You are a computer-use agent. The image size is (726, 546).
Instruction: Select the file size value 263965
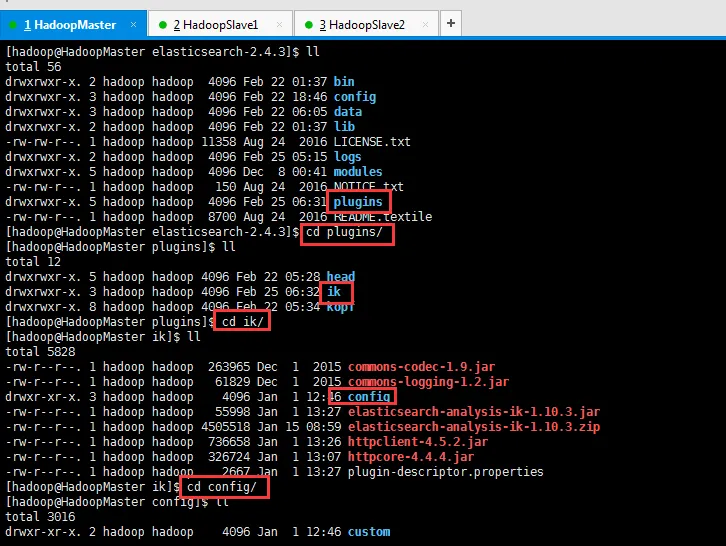click(229, 367)
